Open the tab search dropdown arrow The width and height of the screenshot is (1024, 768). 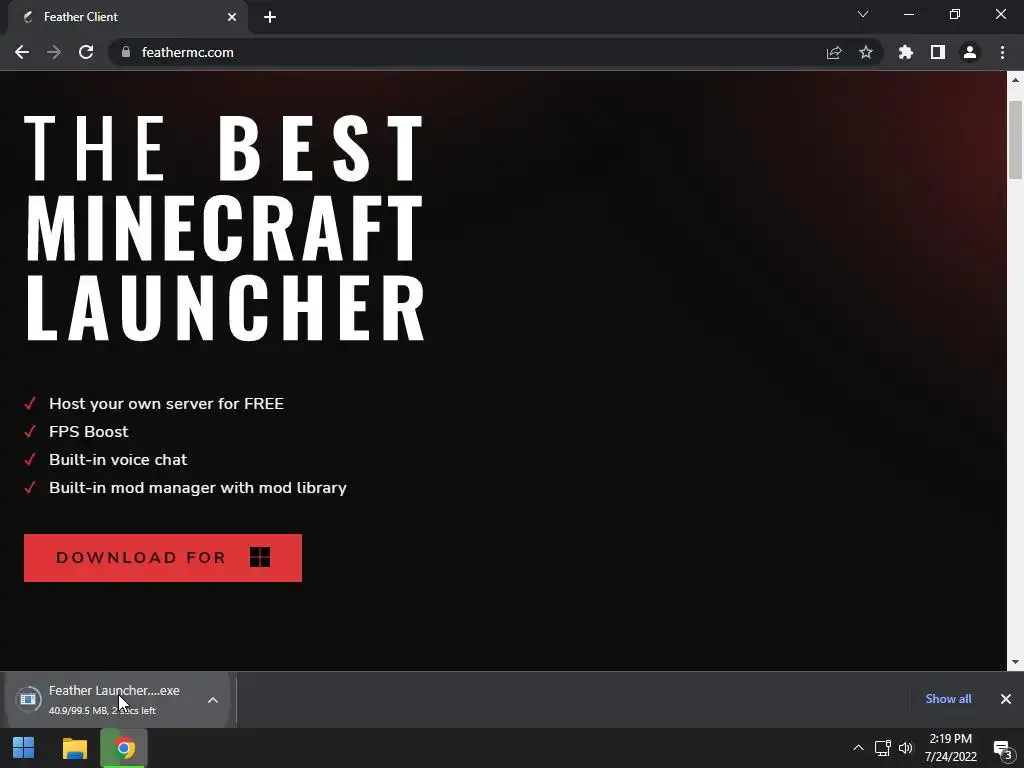coord(863,14)
